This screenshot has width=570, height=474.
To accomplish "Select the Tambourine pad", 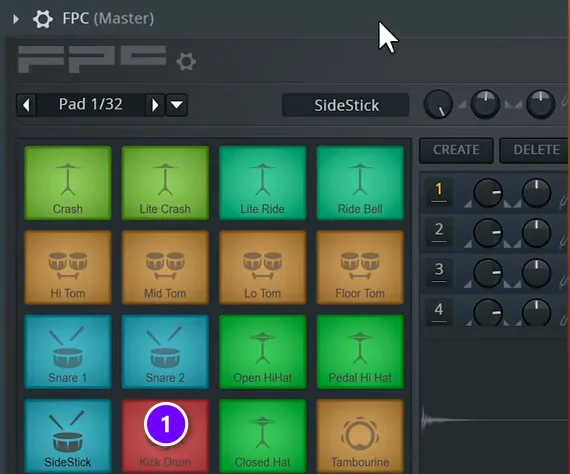I will tap(360, 436).
